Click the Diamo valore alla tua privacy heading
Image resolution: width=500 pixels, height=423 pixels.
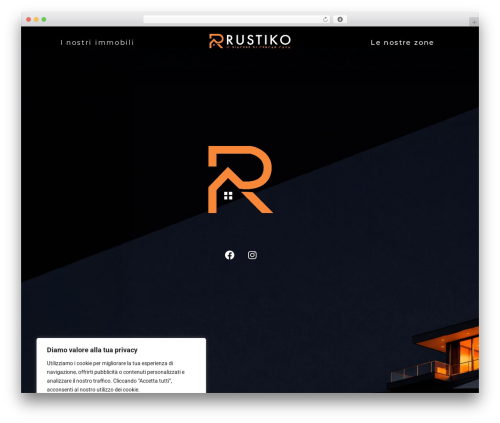92,350
